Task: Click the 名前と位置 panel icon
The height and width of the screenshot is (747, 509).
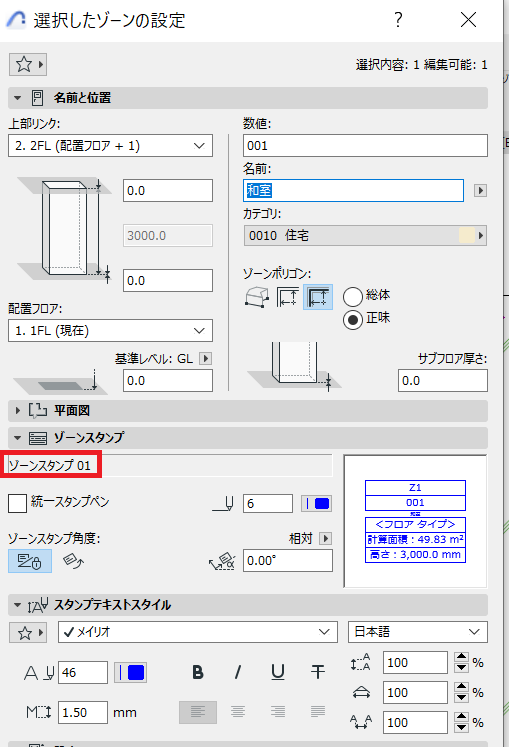Action: click(x=37, y=98)
